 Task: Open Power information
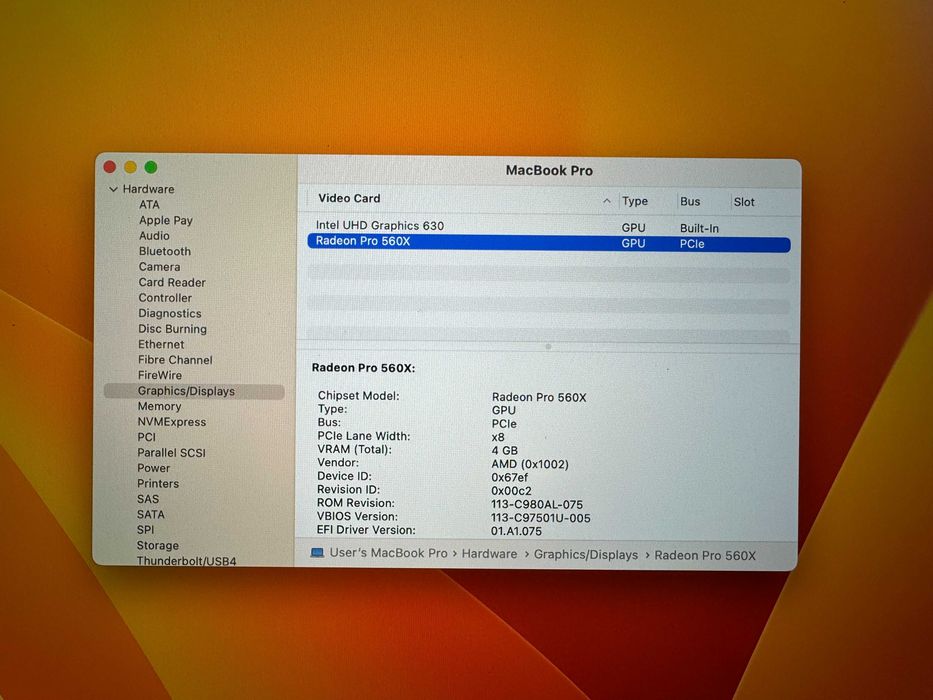tap(154, 468)
